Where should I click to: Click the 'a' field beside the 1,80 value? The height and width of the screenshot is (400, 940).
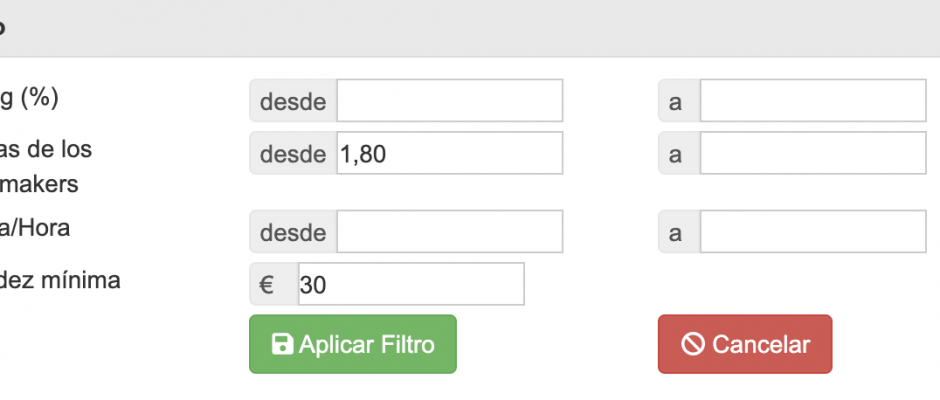click(x=812, y=153)
